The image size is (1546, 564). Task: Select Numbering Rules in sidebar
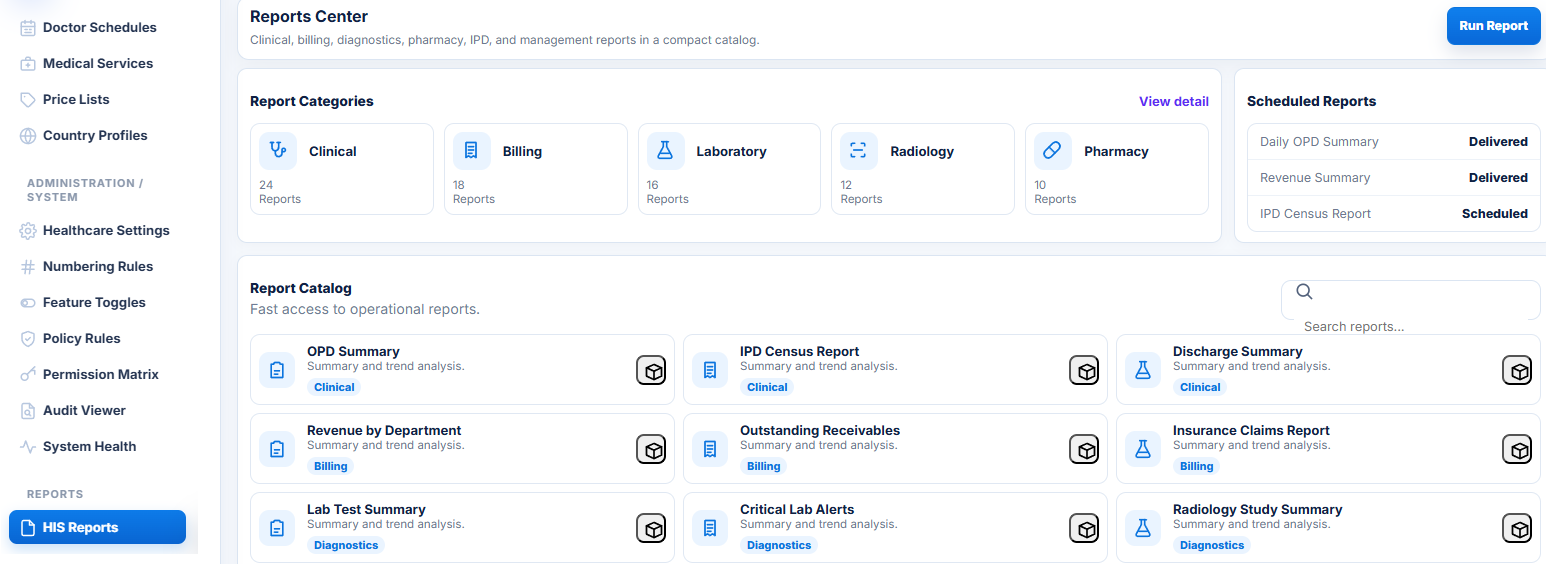pyautogui.click(x=98, y=266)
